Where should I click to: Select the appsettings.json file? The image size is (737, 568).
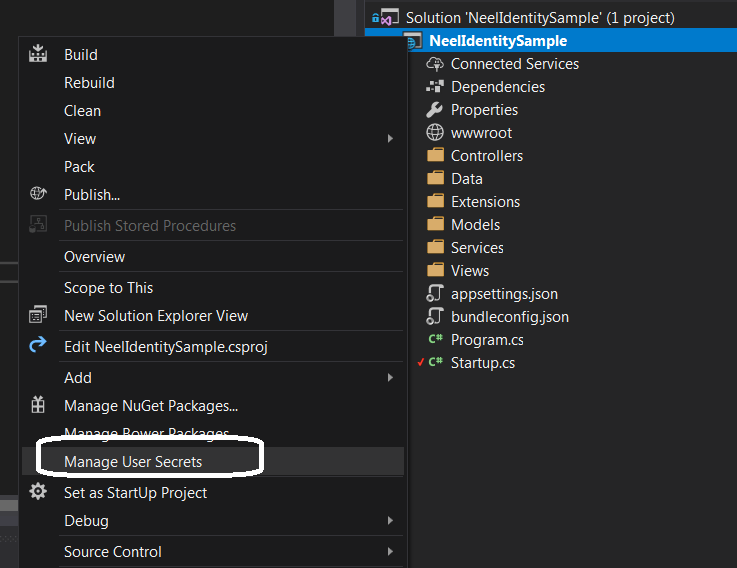point(504,294)
